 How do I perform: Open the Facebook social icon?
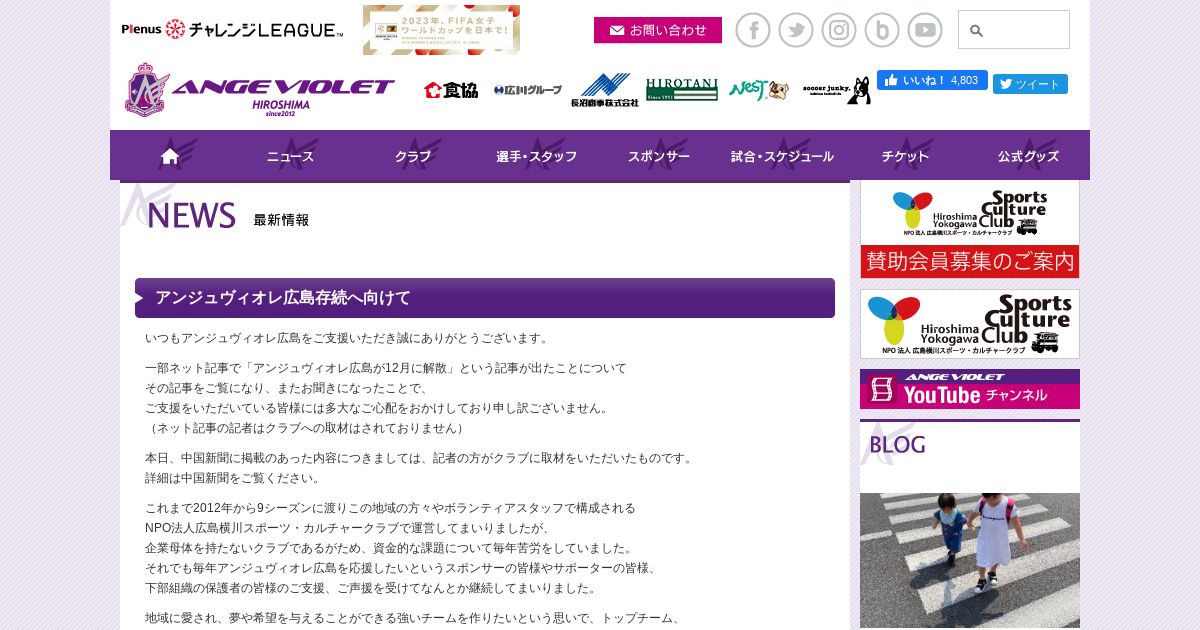point(753,30)
